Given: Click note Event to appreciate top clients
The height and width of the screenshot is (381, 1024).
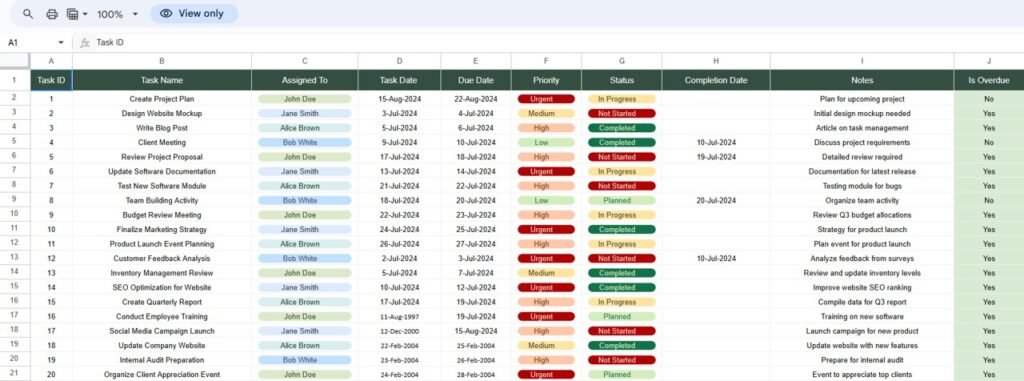Looking at the screenshot, I should (x=862, y=374).
